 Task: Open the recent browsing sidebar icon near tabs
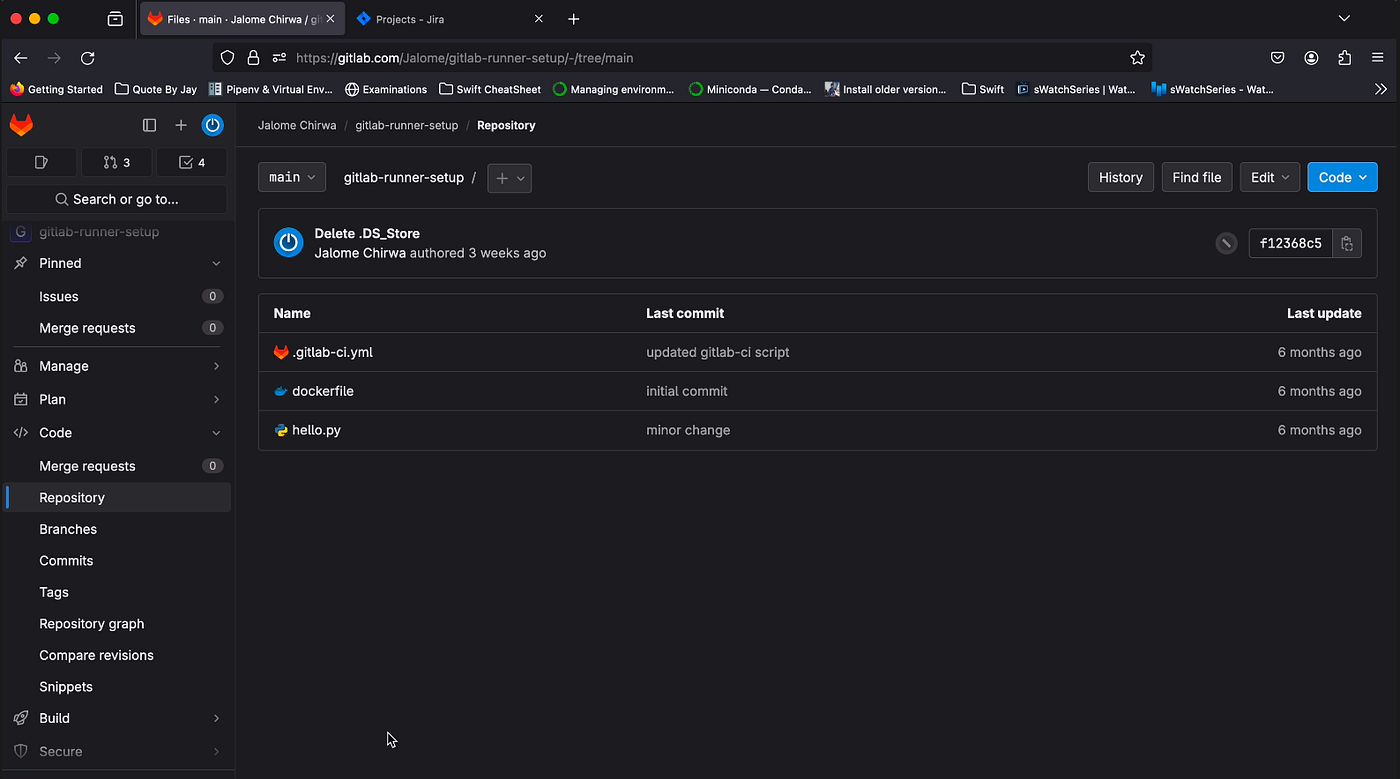tap(115, 19)
